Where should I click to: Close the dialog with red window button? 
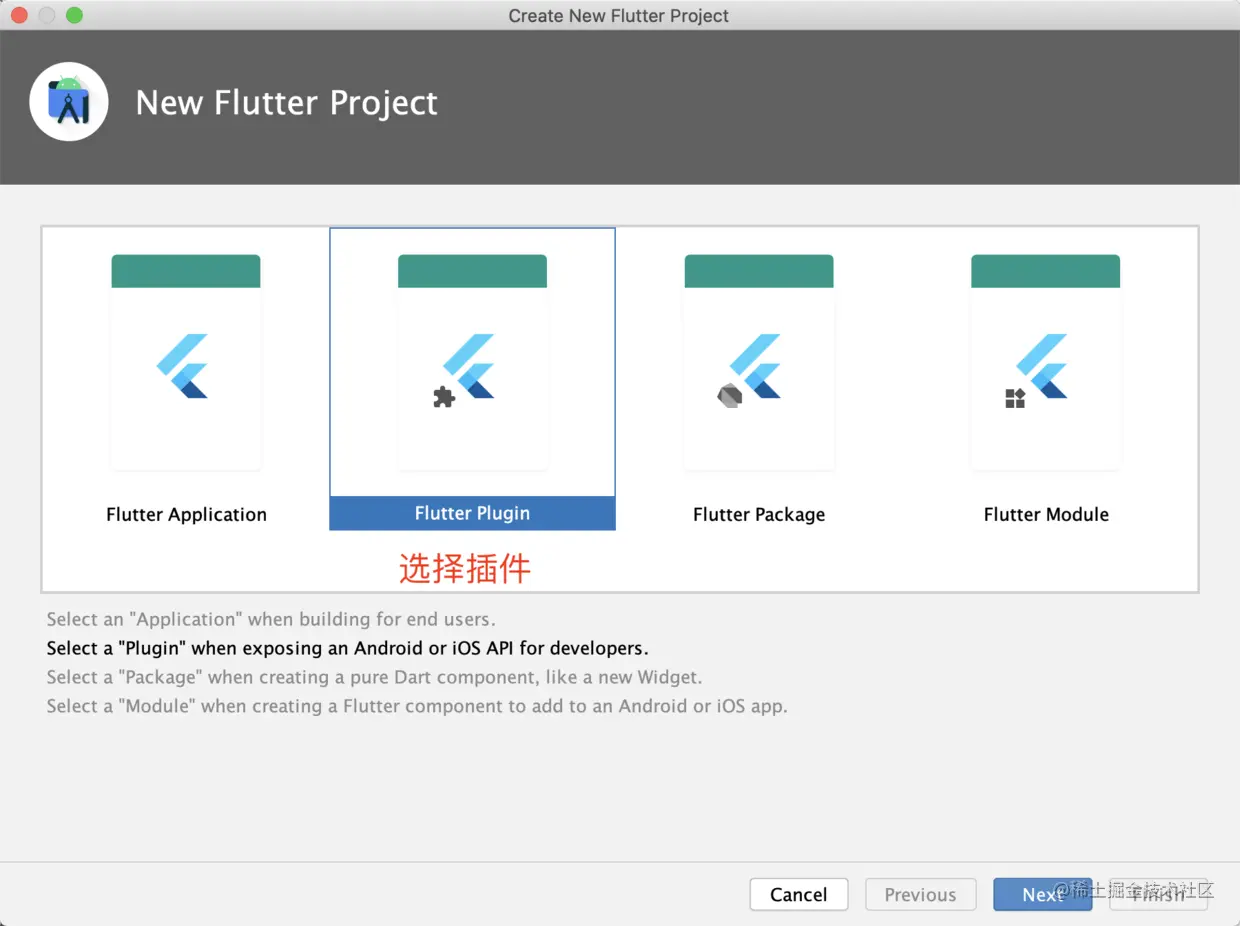tap(19, 15)
